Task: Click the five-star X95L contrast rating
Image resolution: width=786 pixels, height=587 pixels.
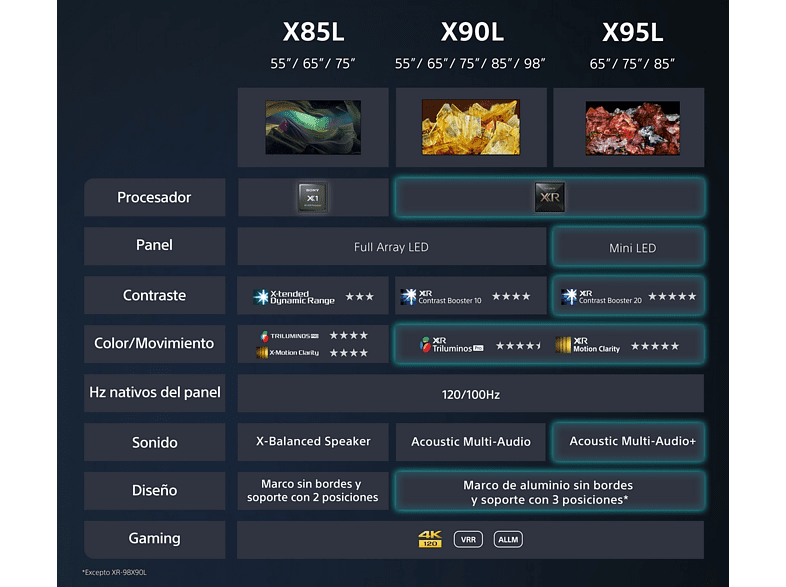Action: (672, 296)
